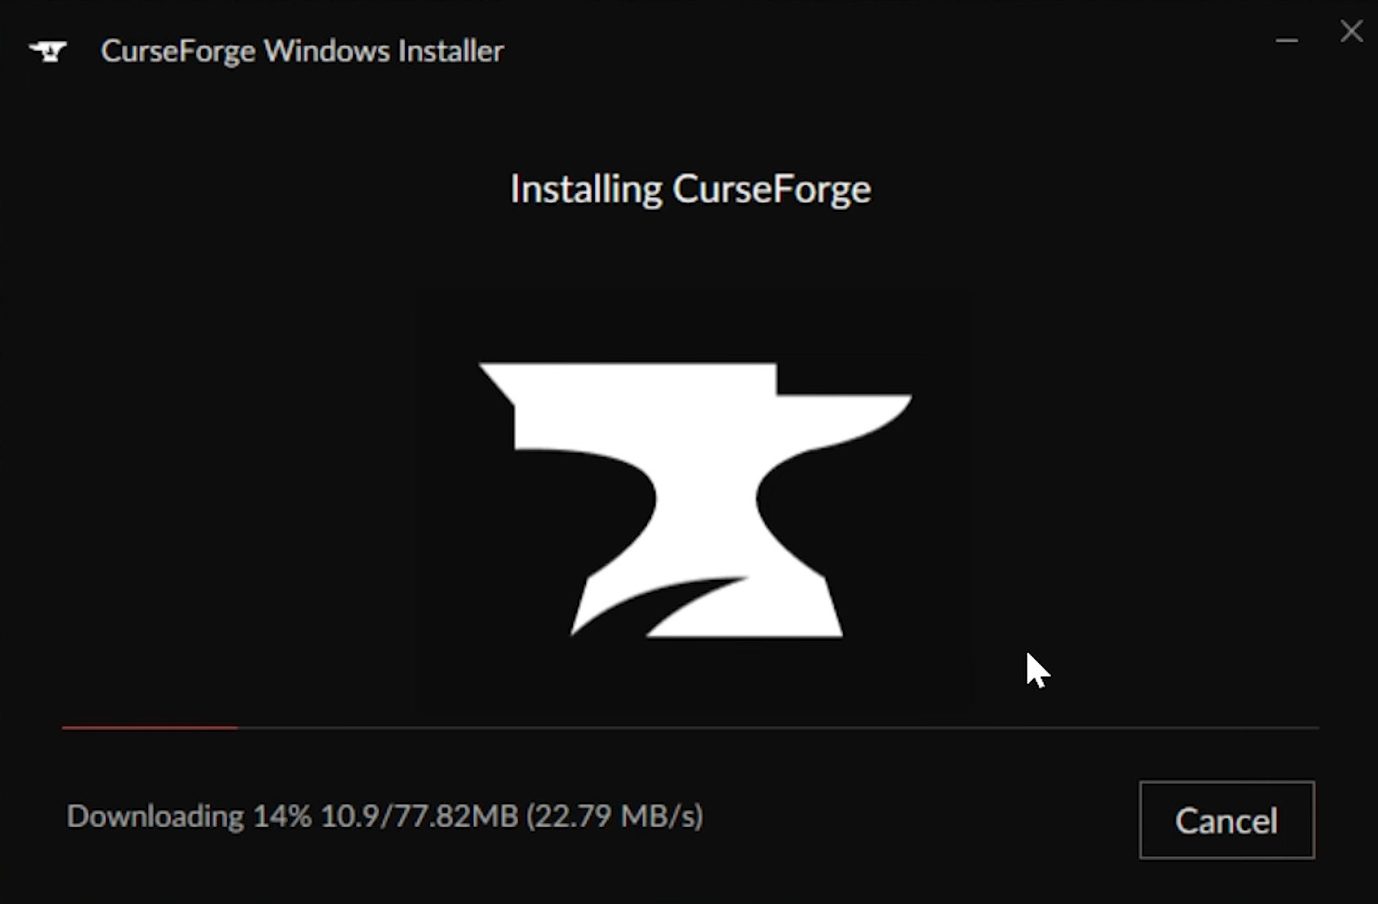Click the narrow waist of the anvil logo
Viewport: 1378px width, 904px height.
(x=706, y=500)
